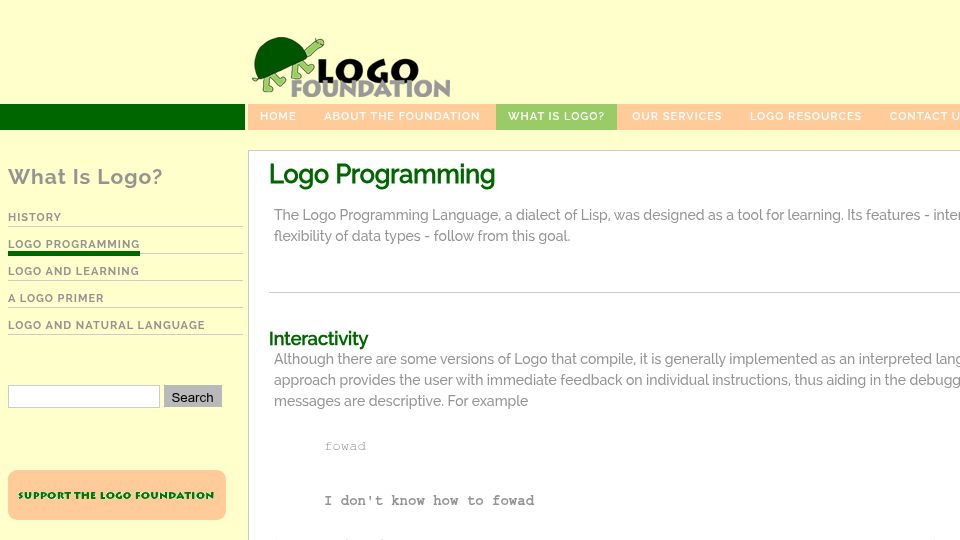Click the Logo Programming page heading
This screenshot has height=540, width=960.
[x=382, y=175]
